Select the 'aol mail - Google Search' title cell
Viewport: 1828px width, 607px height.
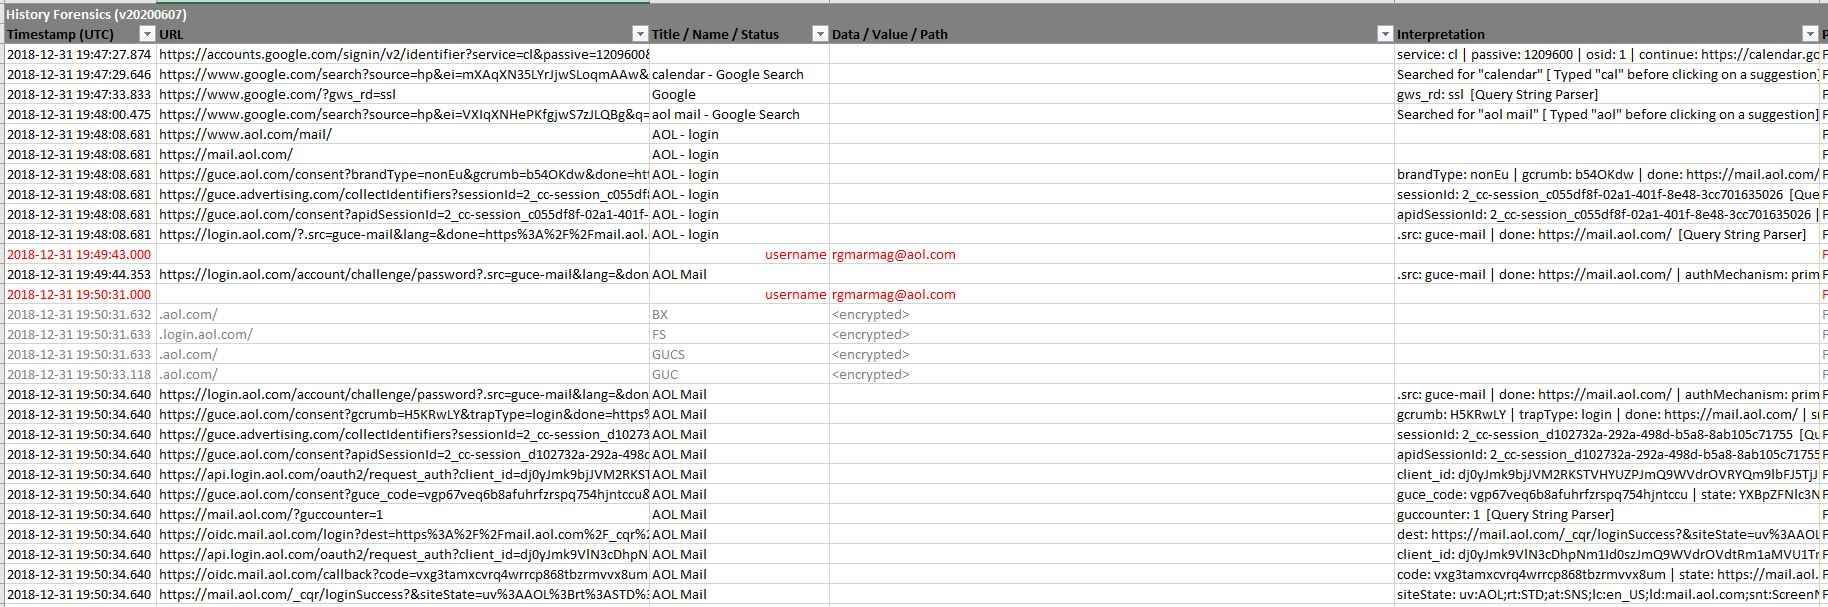coord(725,114)
